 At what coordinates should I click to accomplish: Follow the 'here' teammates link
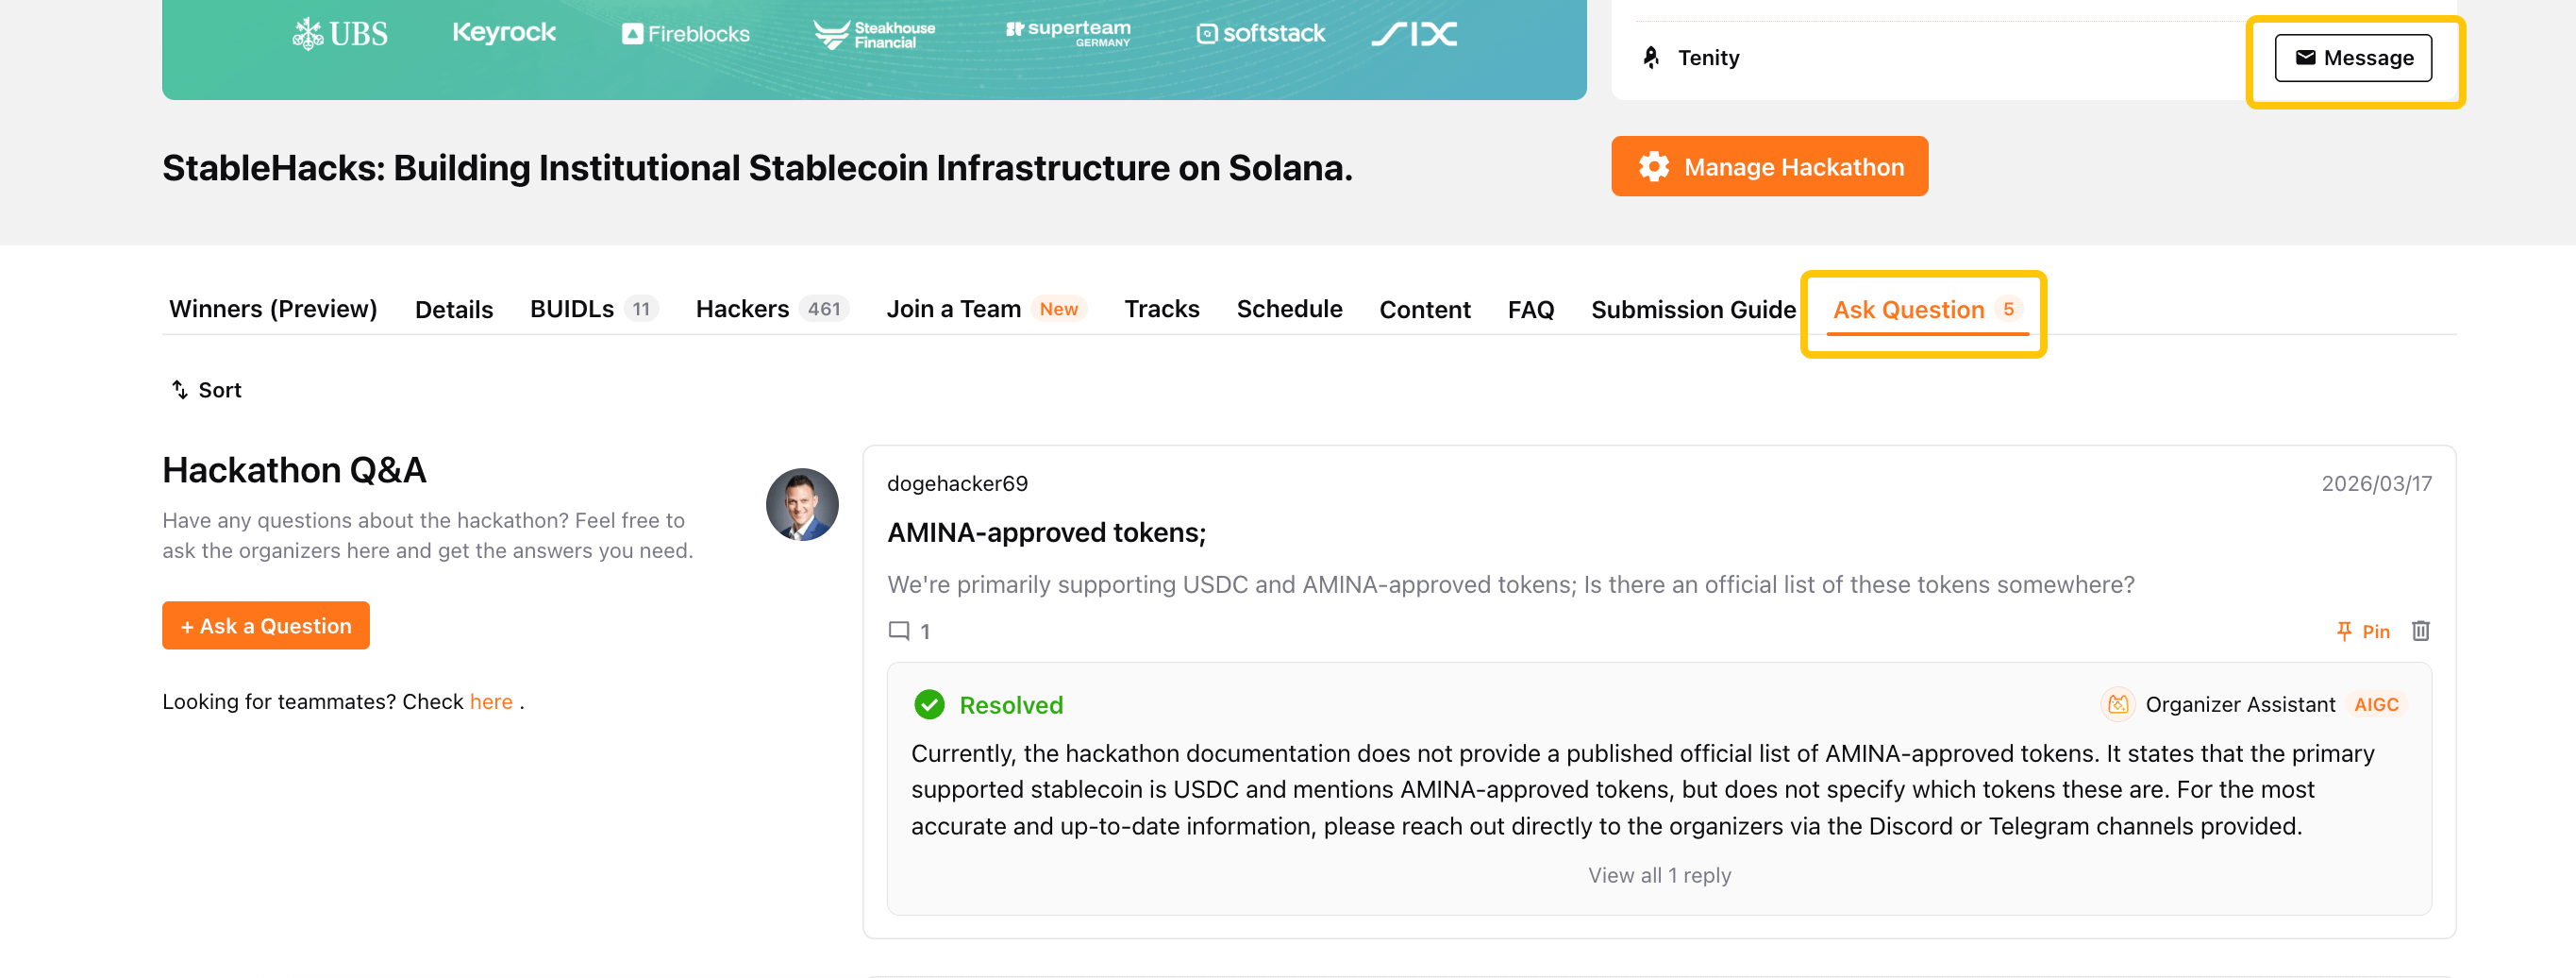coord(491,702)
